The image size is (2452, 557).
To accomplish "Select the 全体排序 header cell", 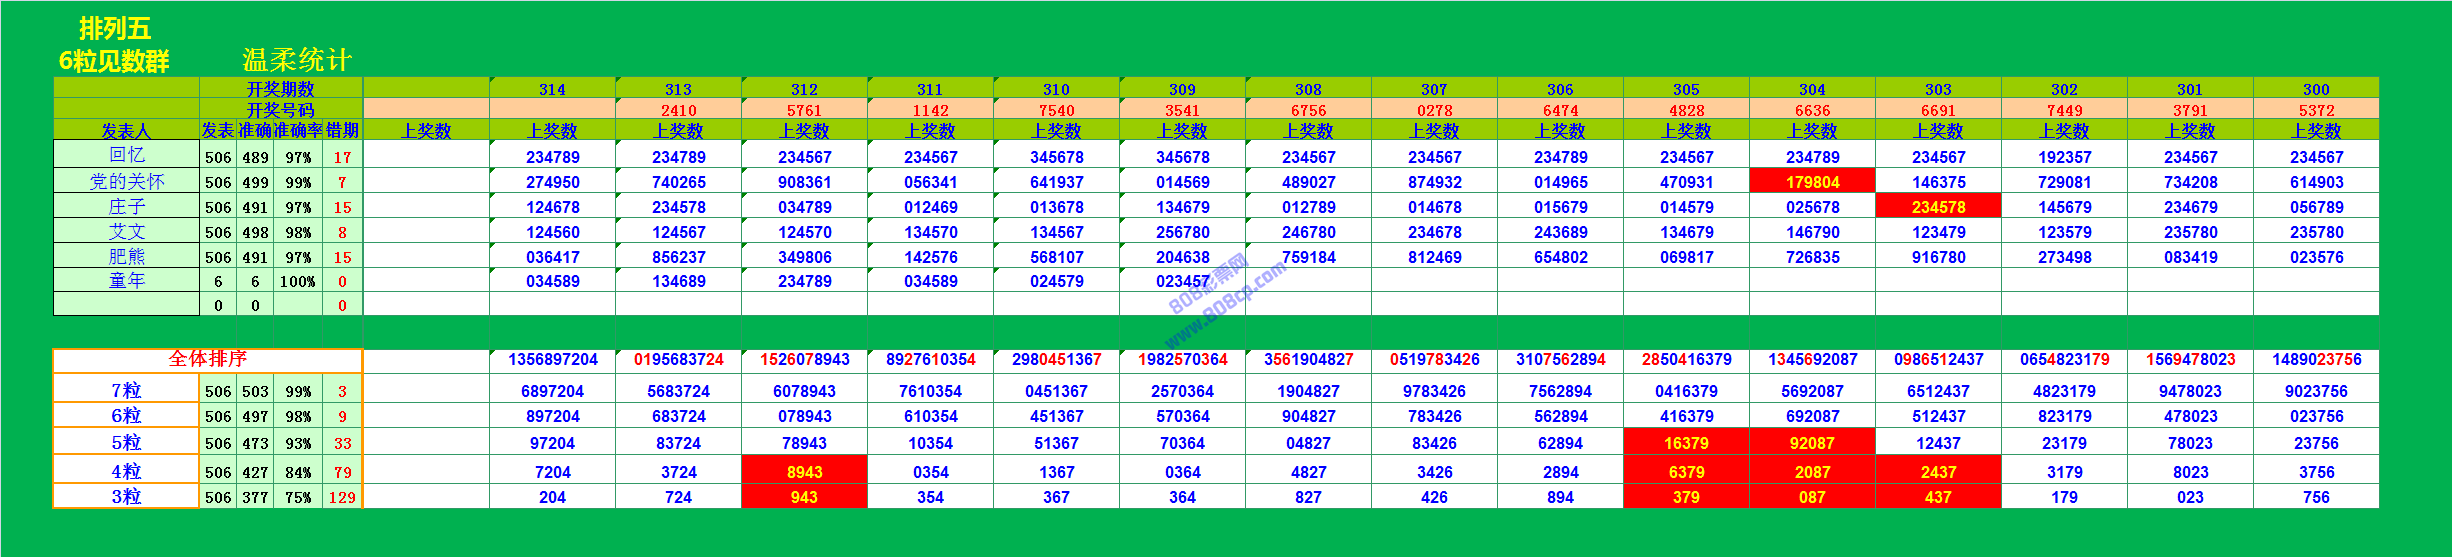I will [207, 359].
